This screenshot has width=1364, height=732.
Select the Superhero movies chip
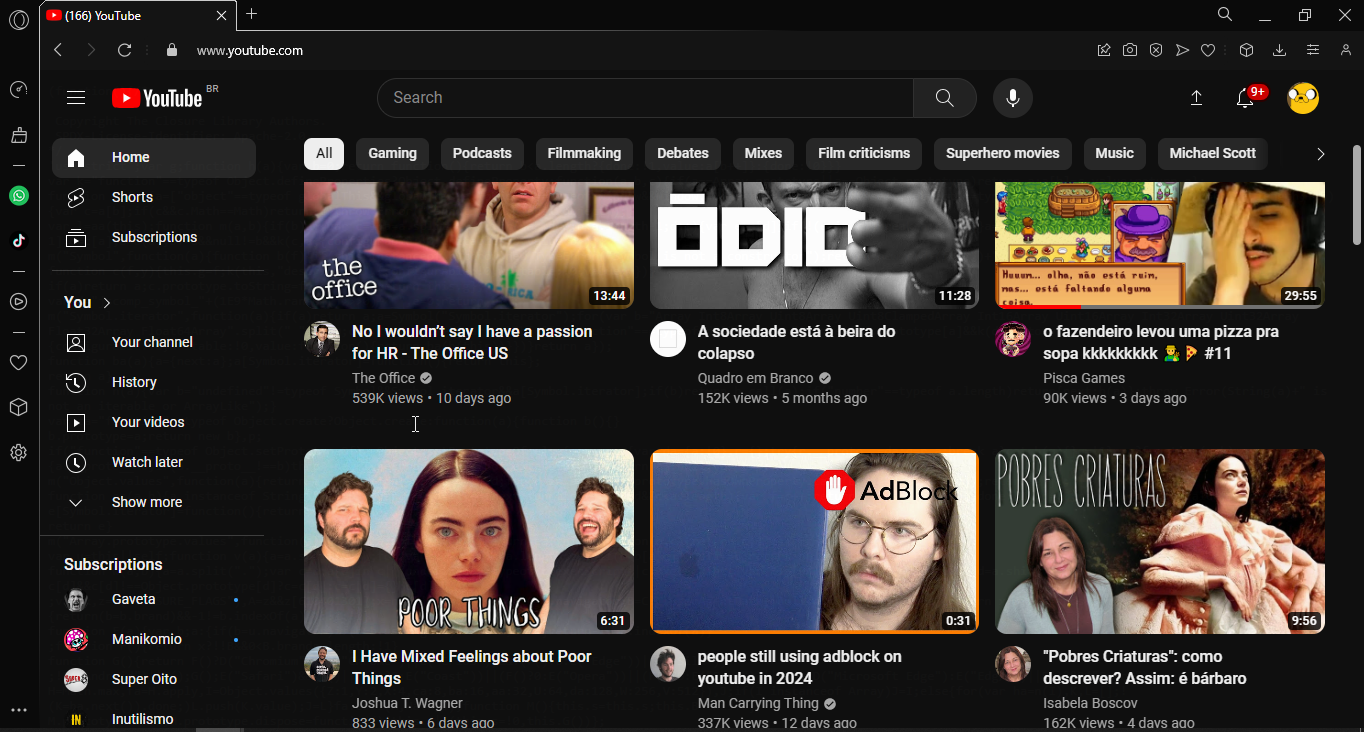click(x=1003, y=154)
